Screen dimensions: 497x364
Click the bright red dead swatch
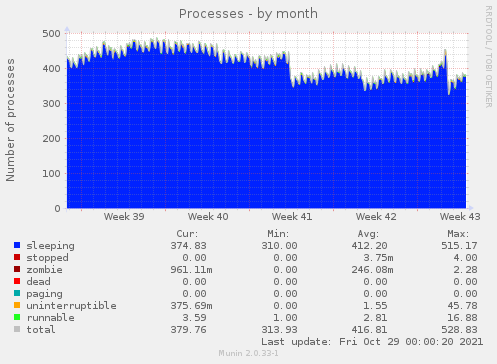(x=17, y=281)
